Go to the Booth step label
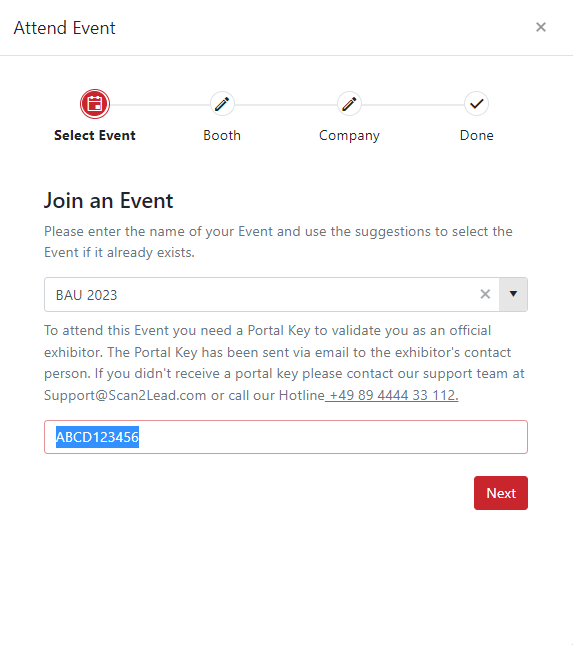The height and width of the screenshot is (645, 573). [x=222, y=135]
